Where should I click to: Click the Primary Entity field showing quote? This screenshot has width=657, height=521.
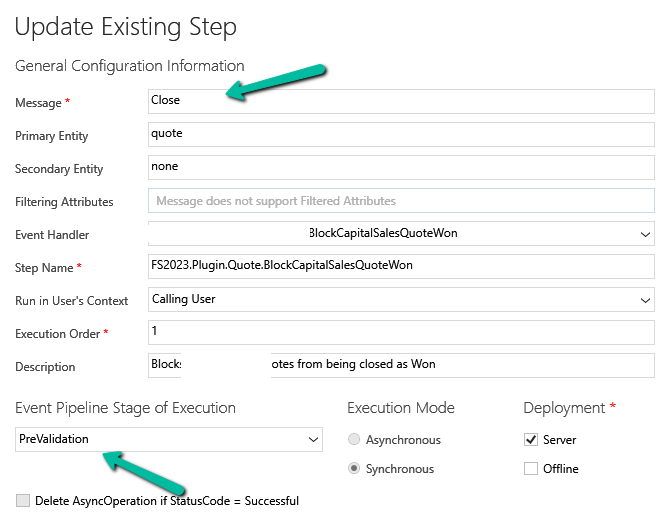[x=400, y=133]
